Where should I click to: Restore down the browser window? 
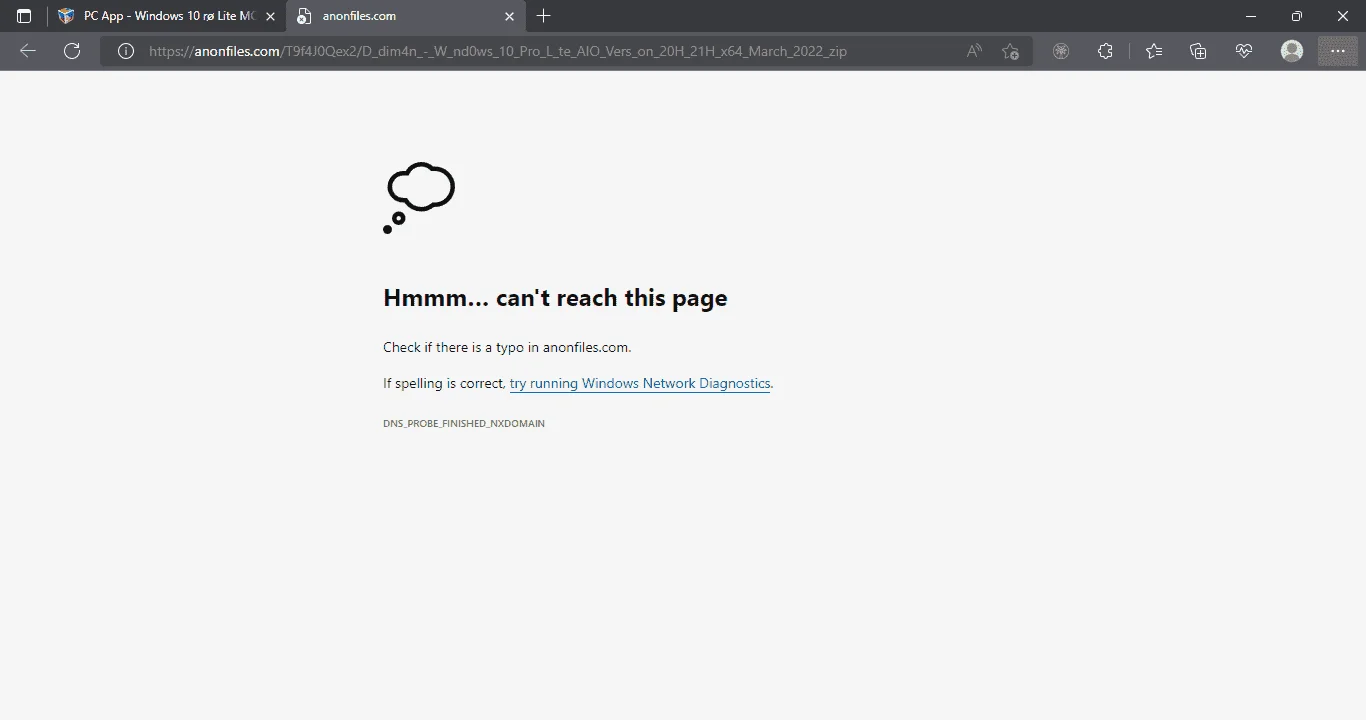tap(1297, 16)
